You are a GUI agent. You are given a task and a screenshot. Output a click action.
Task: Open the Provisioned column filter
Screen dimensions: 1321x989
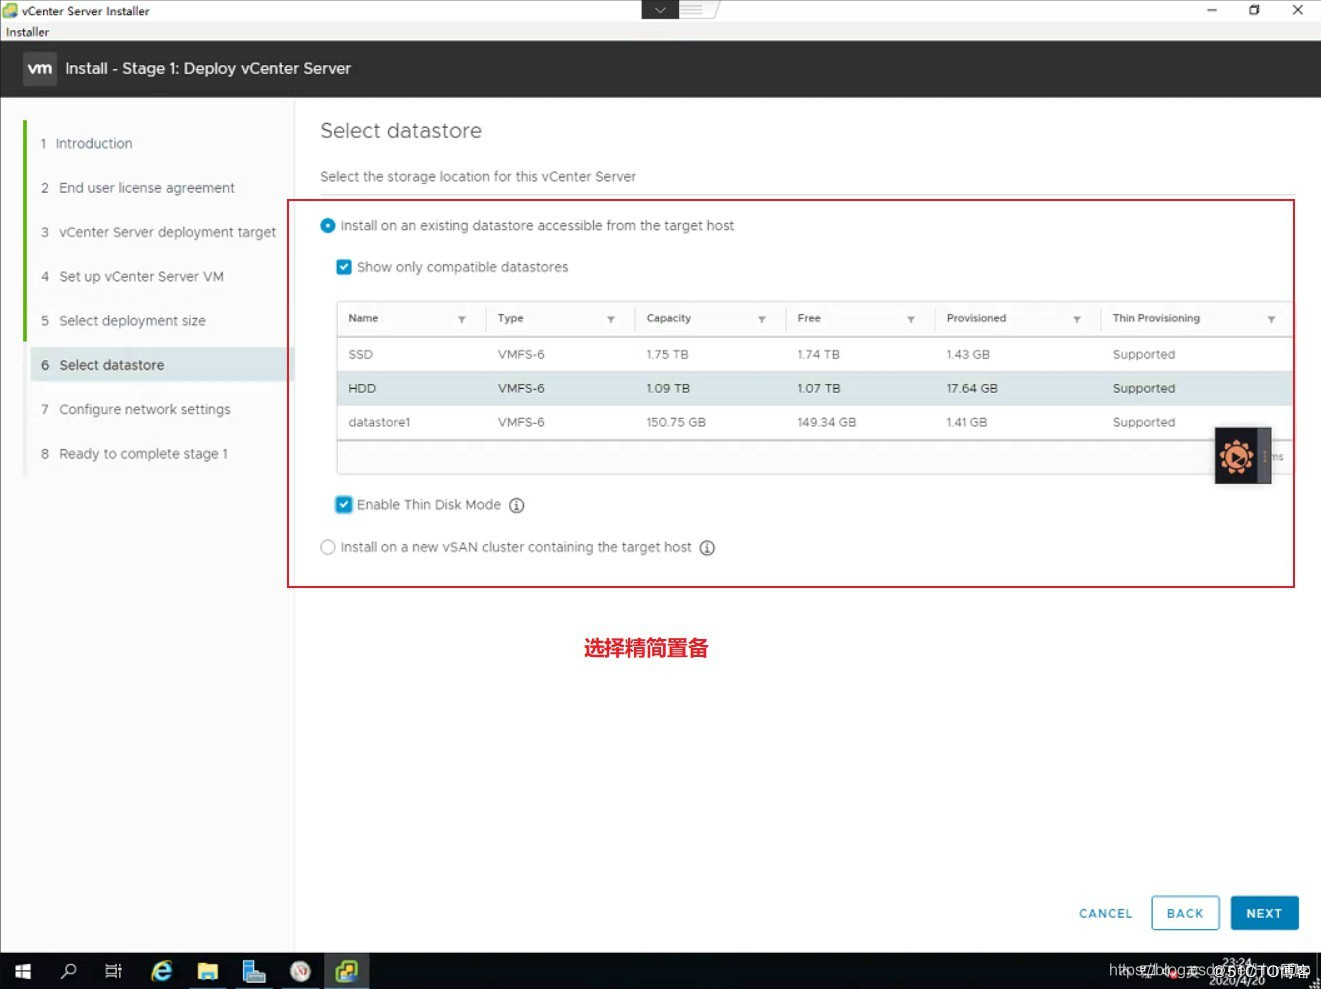pos(1076,320)
